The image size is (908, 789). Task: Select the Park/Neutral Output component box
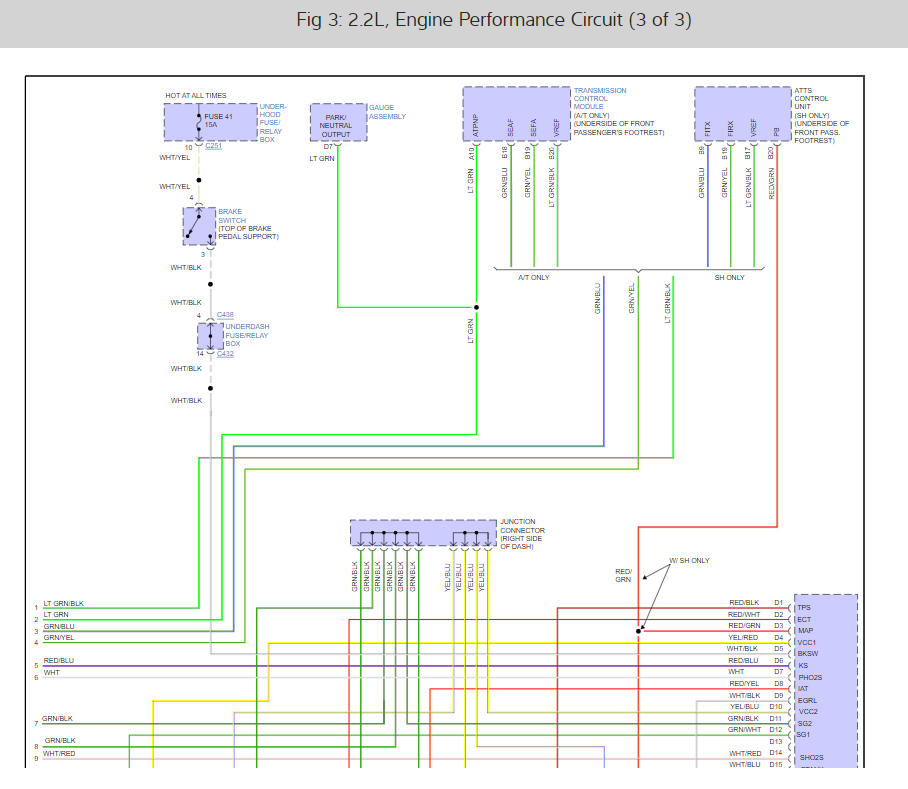click(338, 122)
